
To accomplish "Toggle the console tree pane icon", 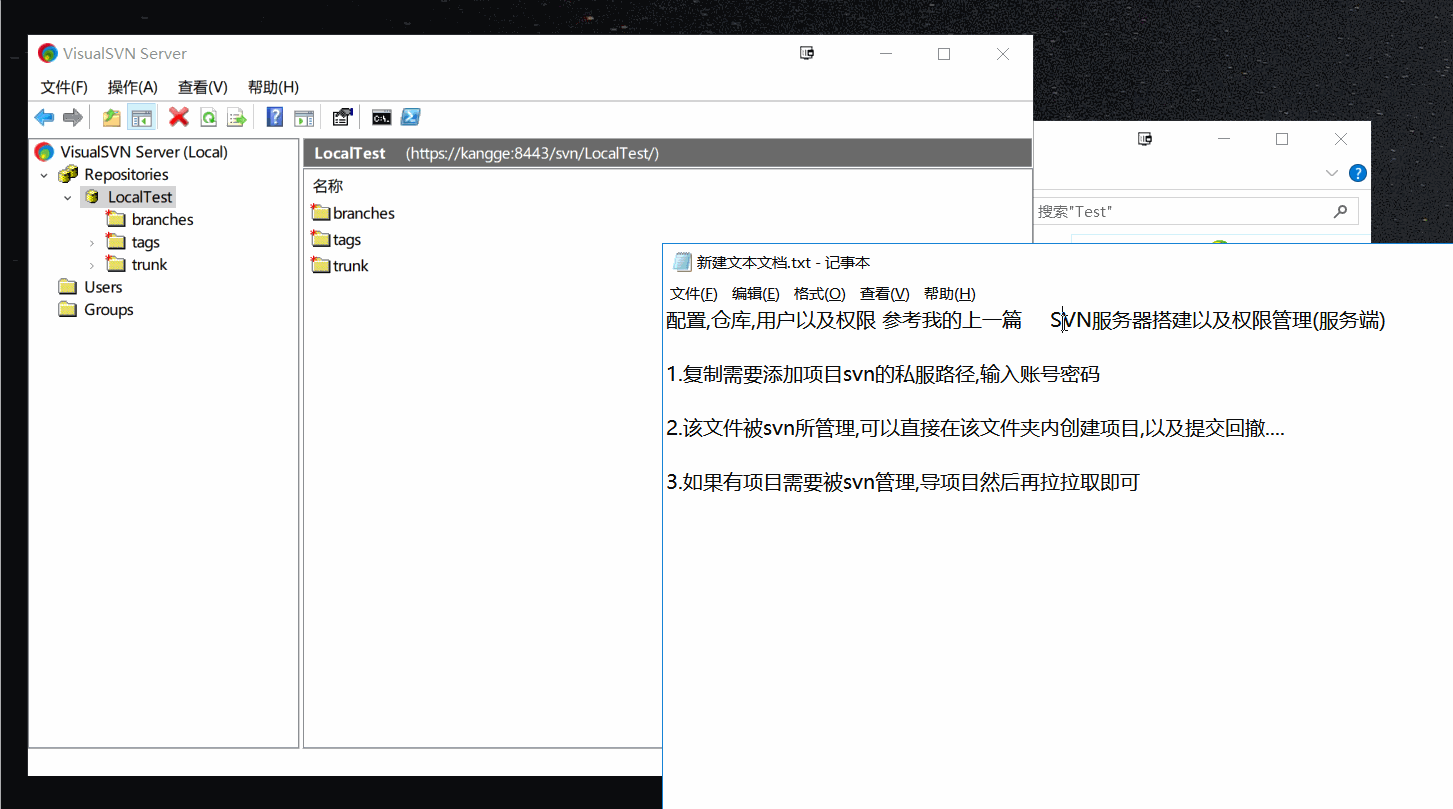I will pos(141,117).
